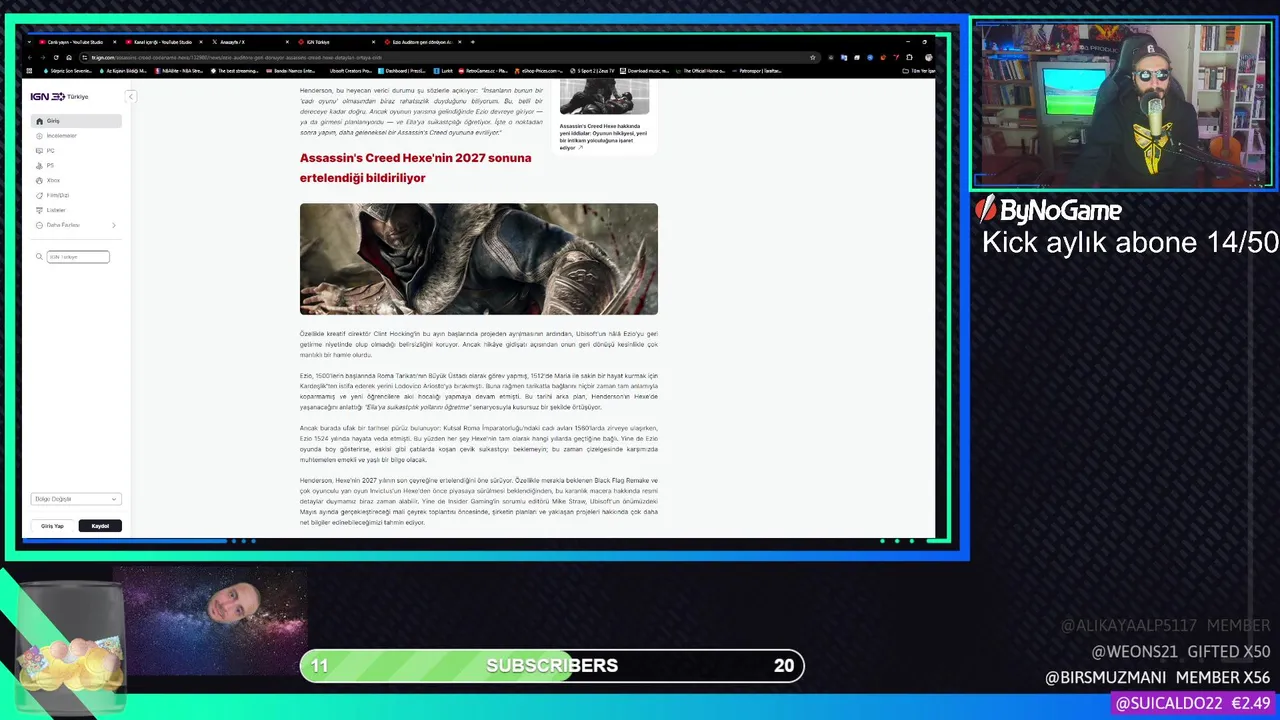Open the 'NBABite - NBA Stre...' bookmark
This screenshot has width=1280, height=720.
(179, 71)
